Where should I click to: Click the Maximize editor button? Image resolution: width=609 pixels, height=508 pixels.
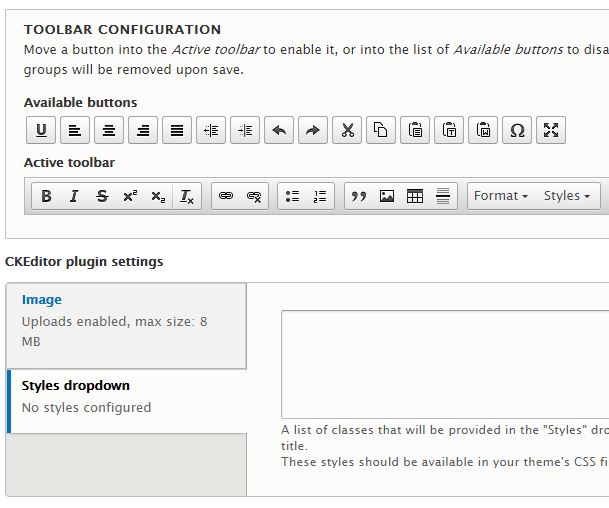pos(551,130)
